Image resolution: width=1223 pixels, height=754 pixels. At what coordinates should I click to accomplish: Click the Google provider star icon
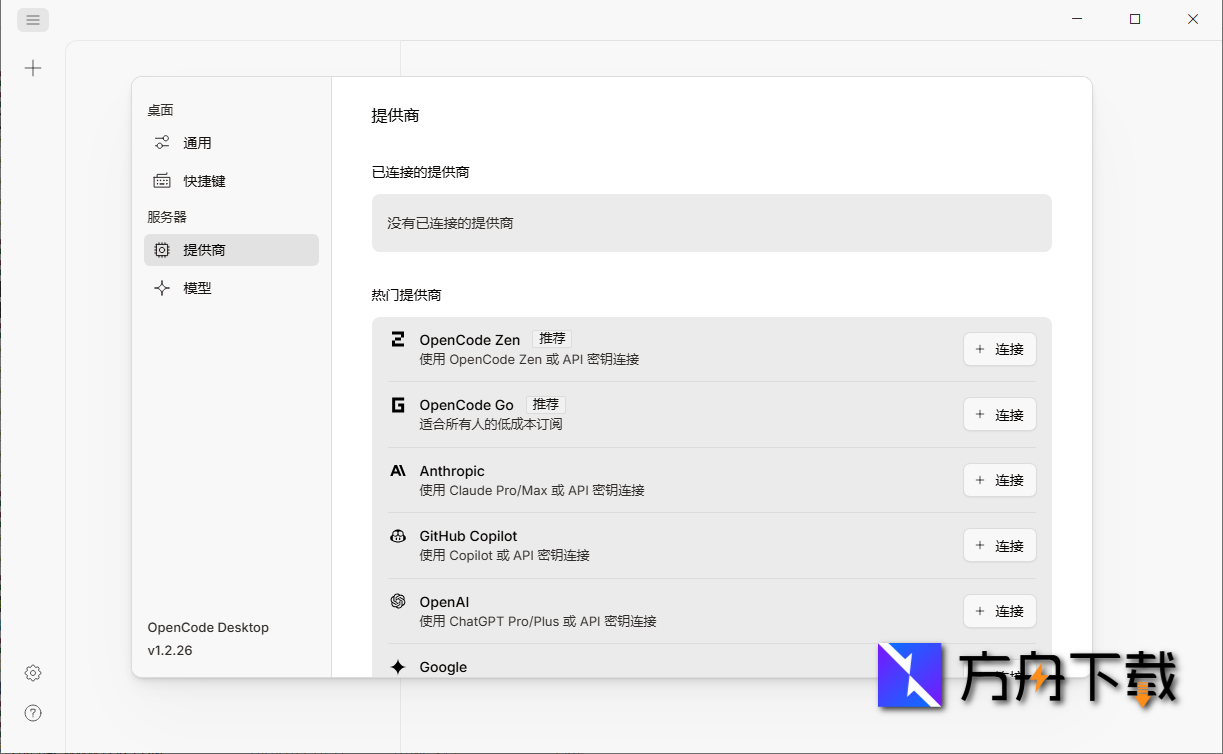397,667
